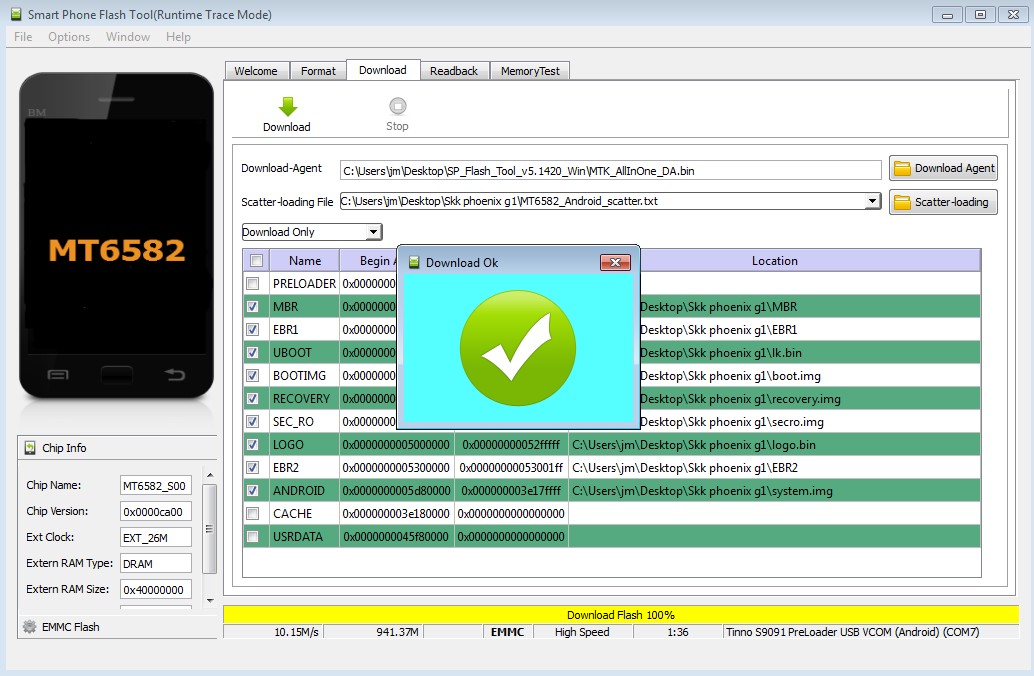Click the phone home key icon
This screenshot has width=1034, height=676.
pyautogui.click(x=117, y=375)
